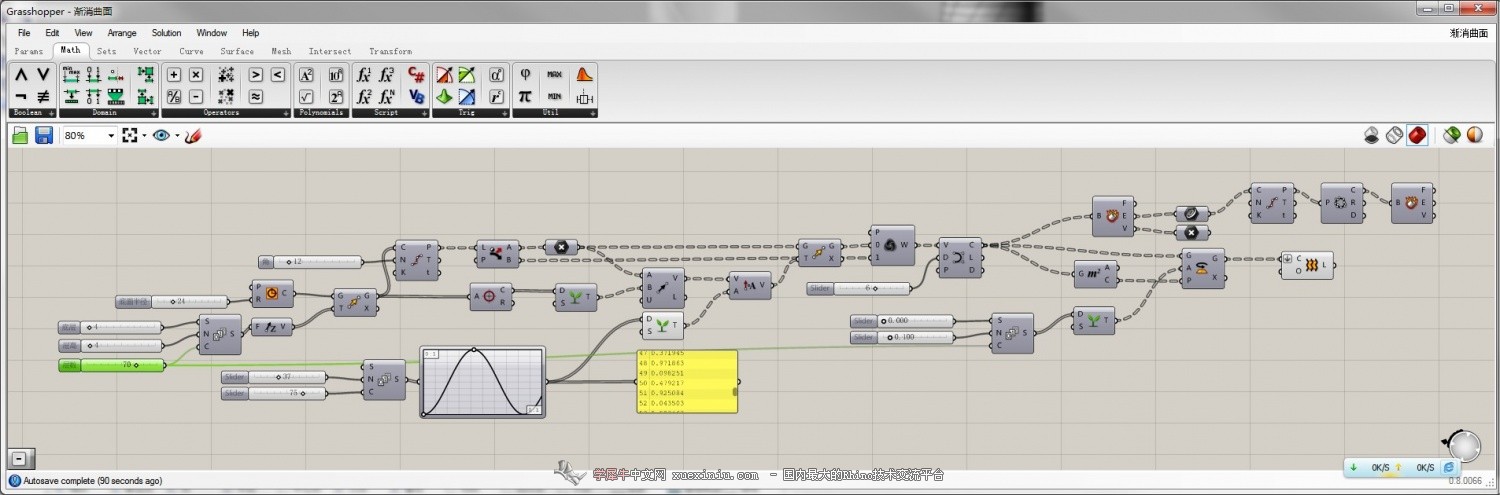1500x495 pixels.
Task: Click the document name at top right
Action: pos(1468,33)
